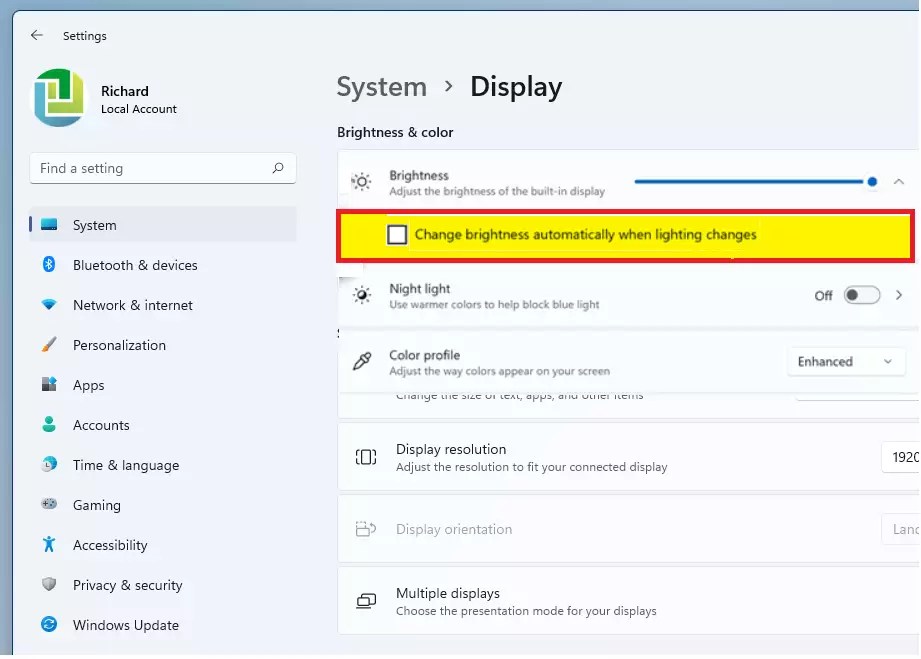Click the search magnifier icon
Viewport: 921px width, 659px height.
click(x=278, y=168)
